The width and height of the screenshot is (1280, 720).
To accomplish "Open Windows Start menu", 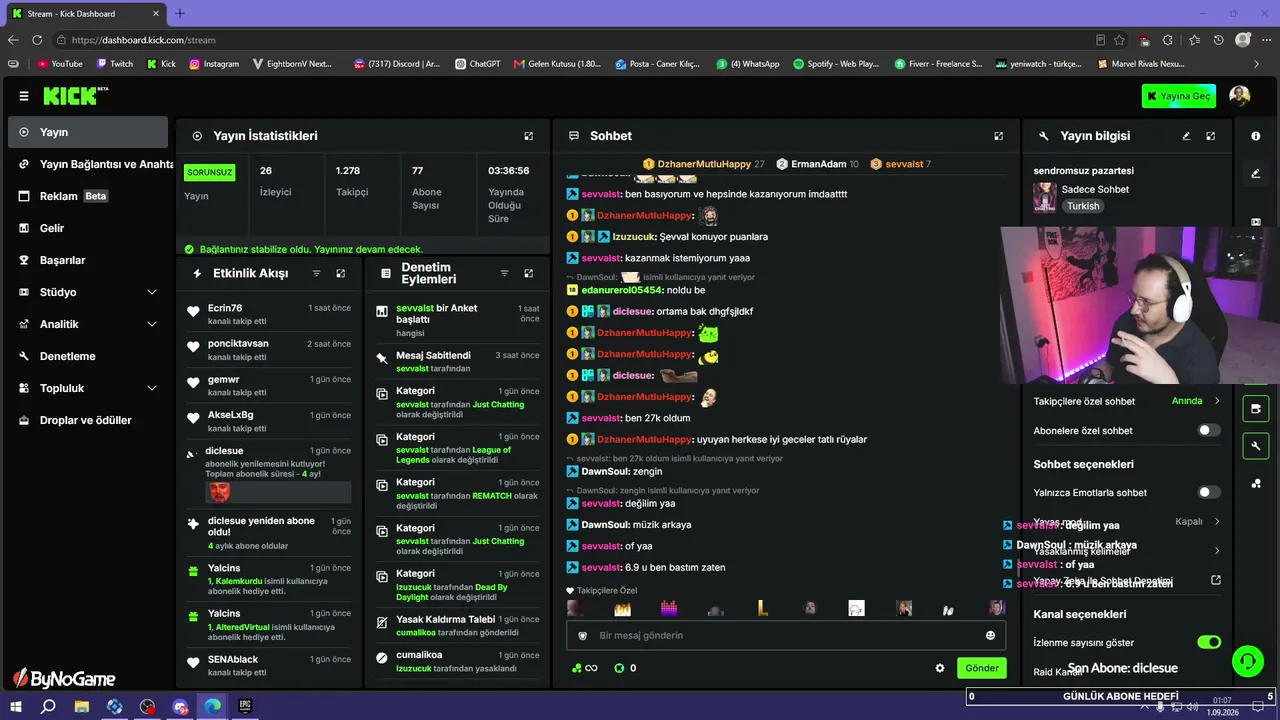I will (x=16, y=707).
